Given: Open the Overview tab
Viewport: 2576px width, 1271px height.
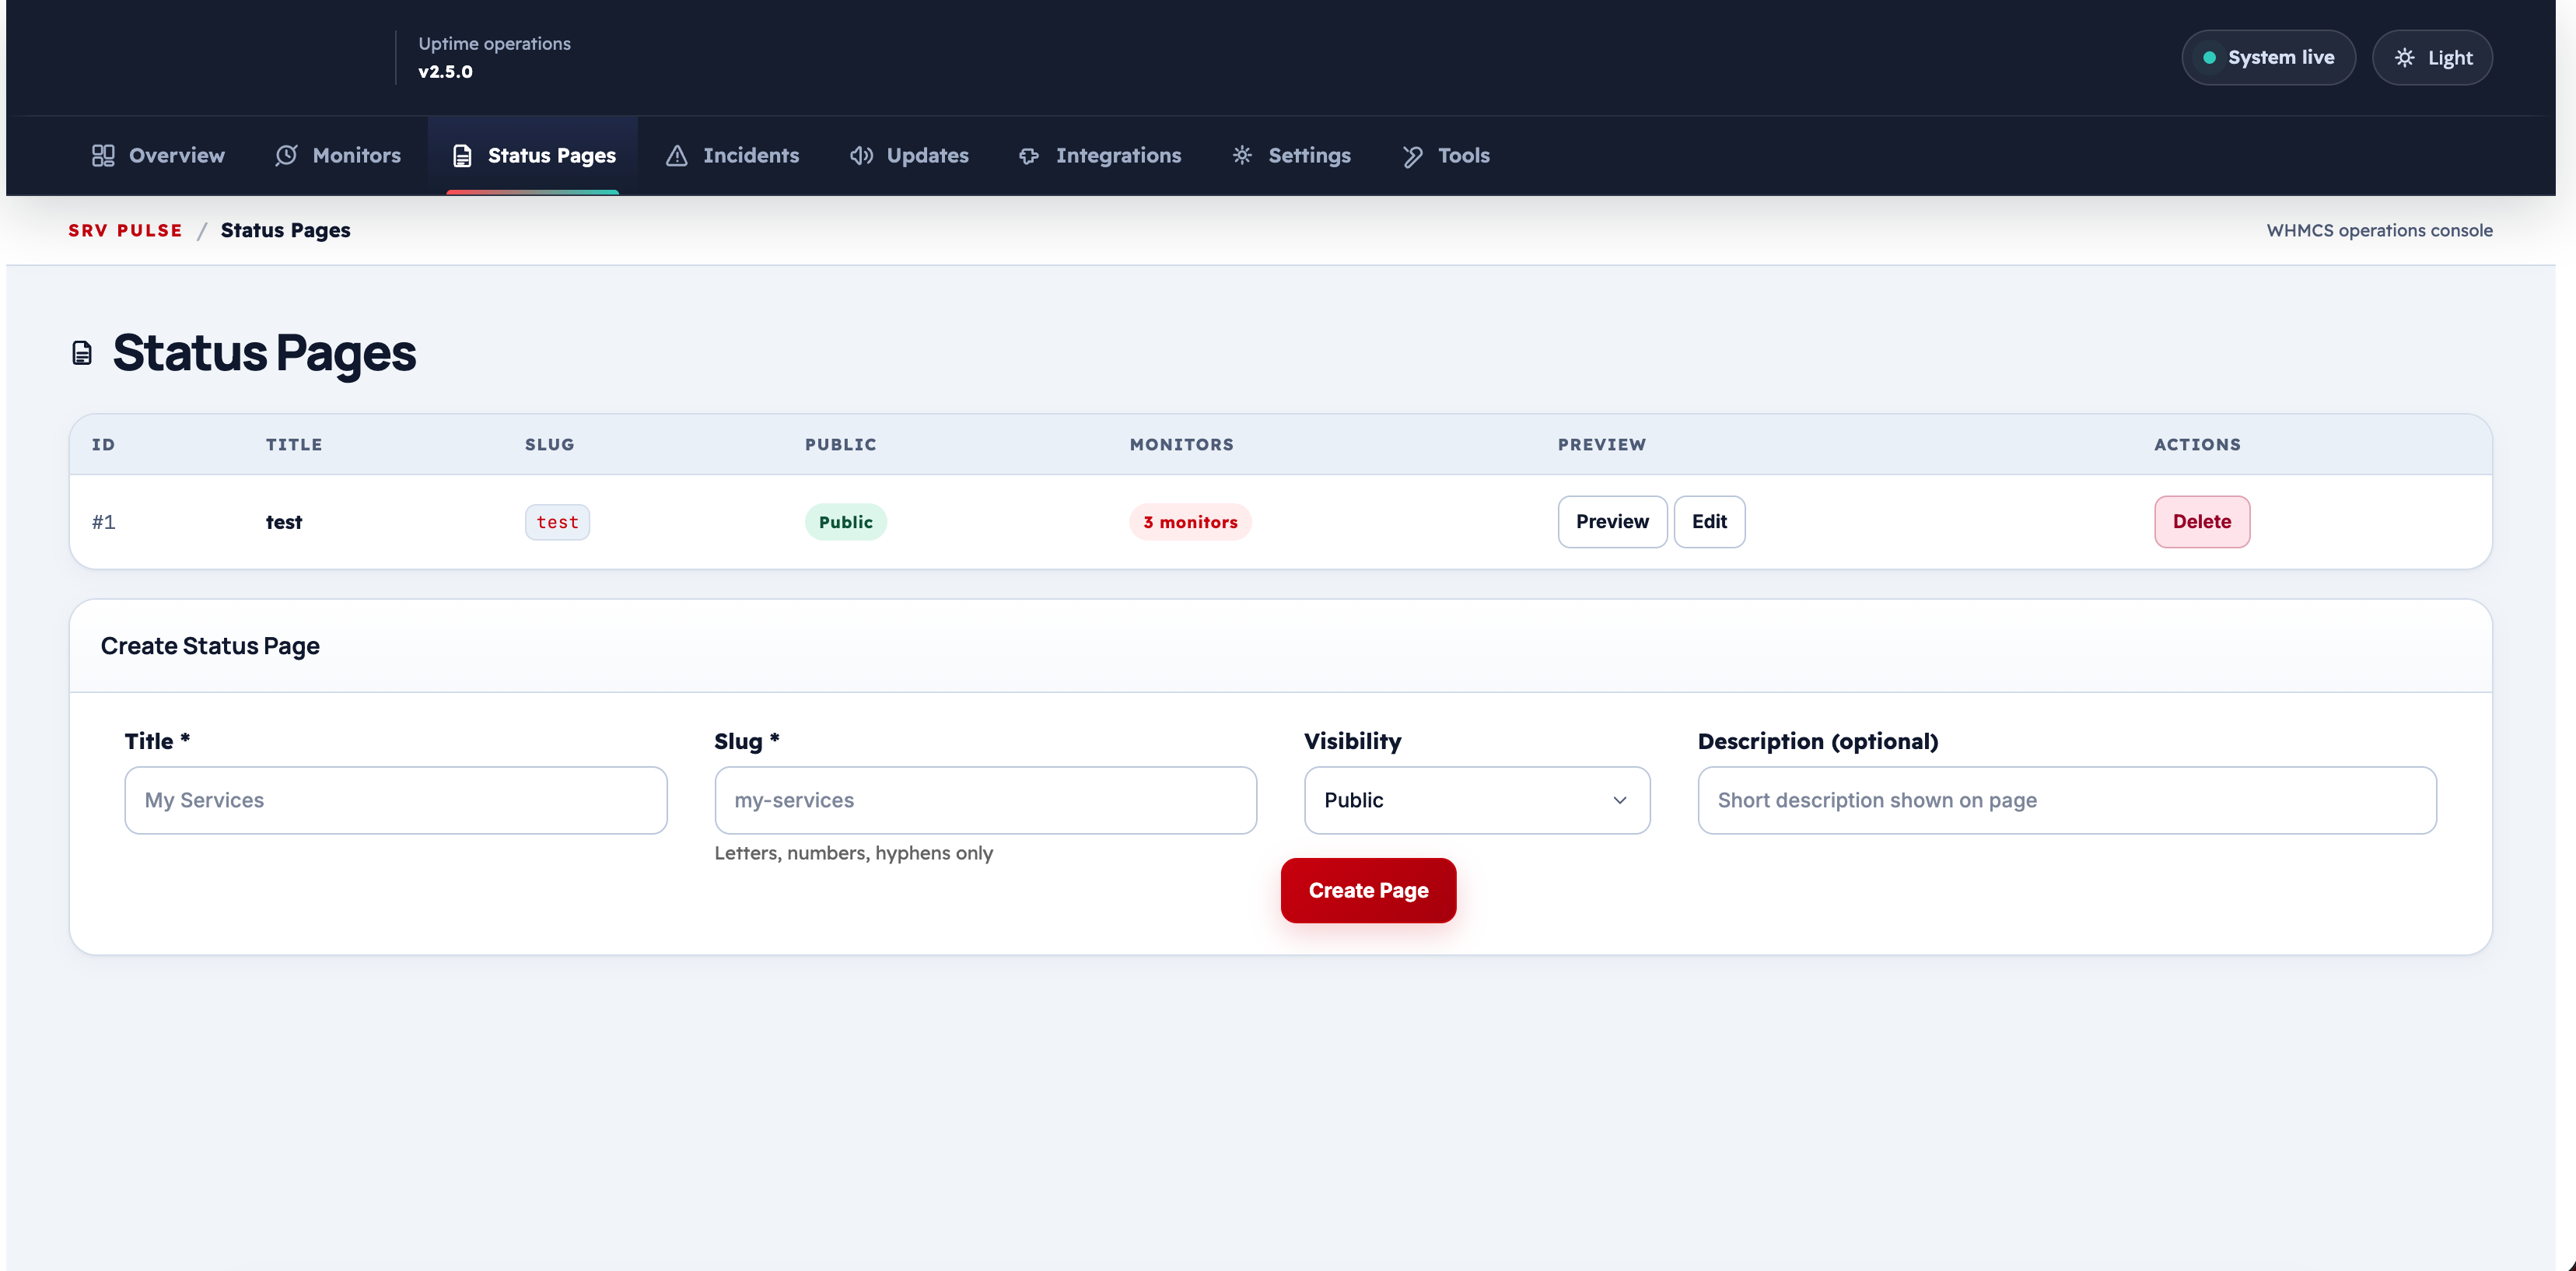Looking at the screenshot, I should tap(158, 155).
